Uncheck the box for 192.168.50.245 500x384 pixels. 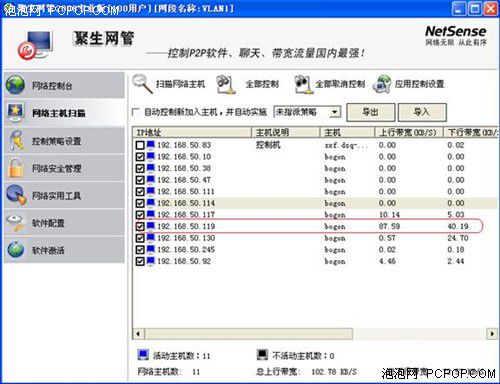tap(140, 250)
